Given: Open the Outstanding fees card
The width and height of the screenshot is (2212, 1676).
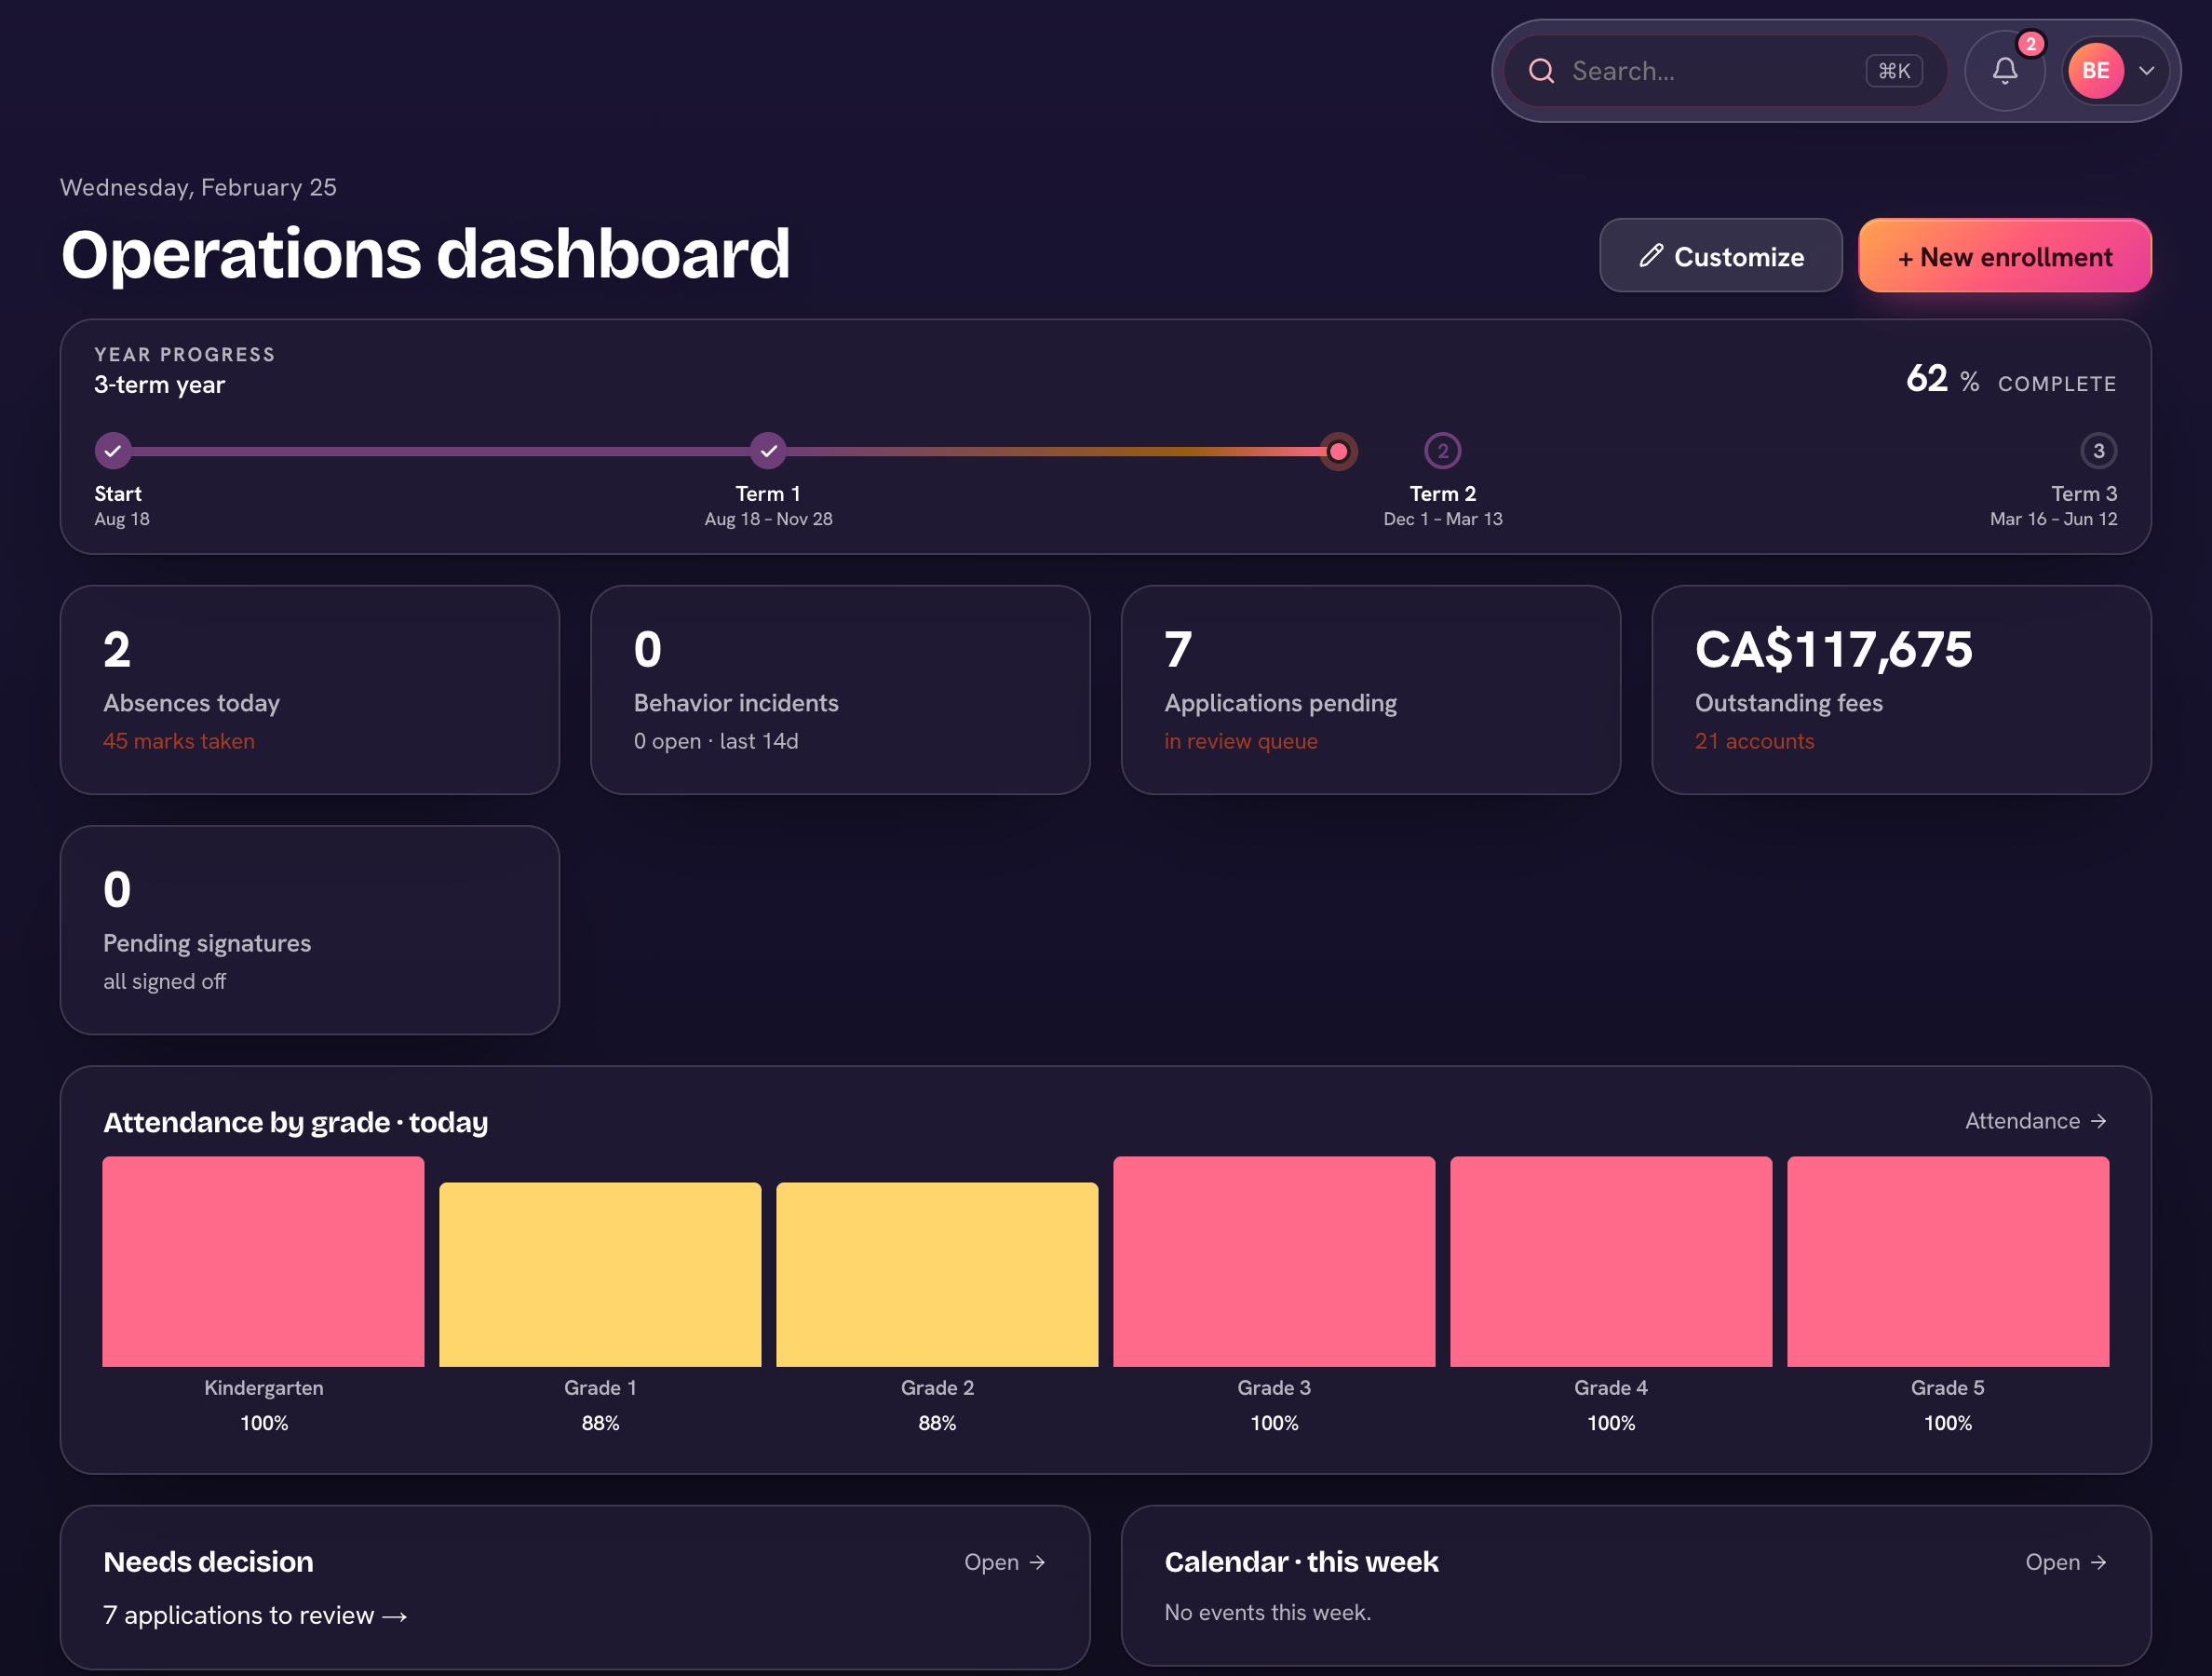Looking at the screenshot, I should 1901,690.
